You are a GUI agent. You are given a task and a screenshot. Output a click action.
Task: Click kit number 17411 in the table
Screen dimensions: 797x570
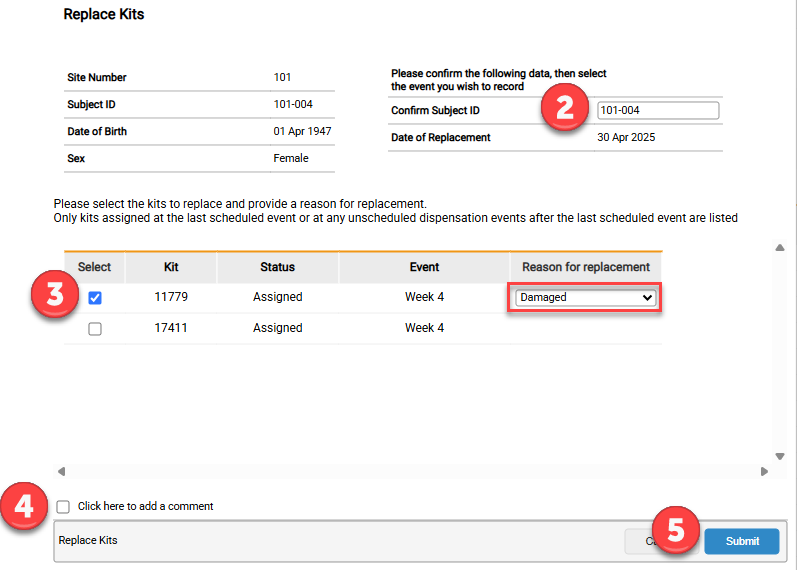171,329
